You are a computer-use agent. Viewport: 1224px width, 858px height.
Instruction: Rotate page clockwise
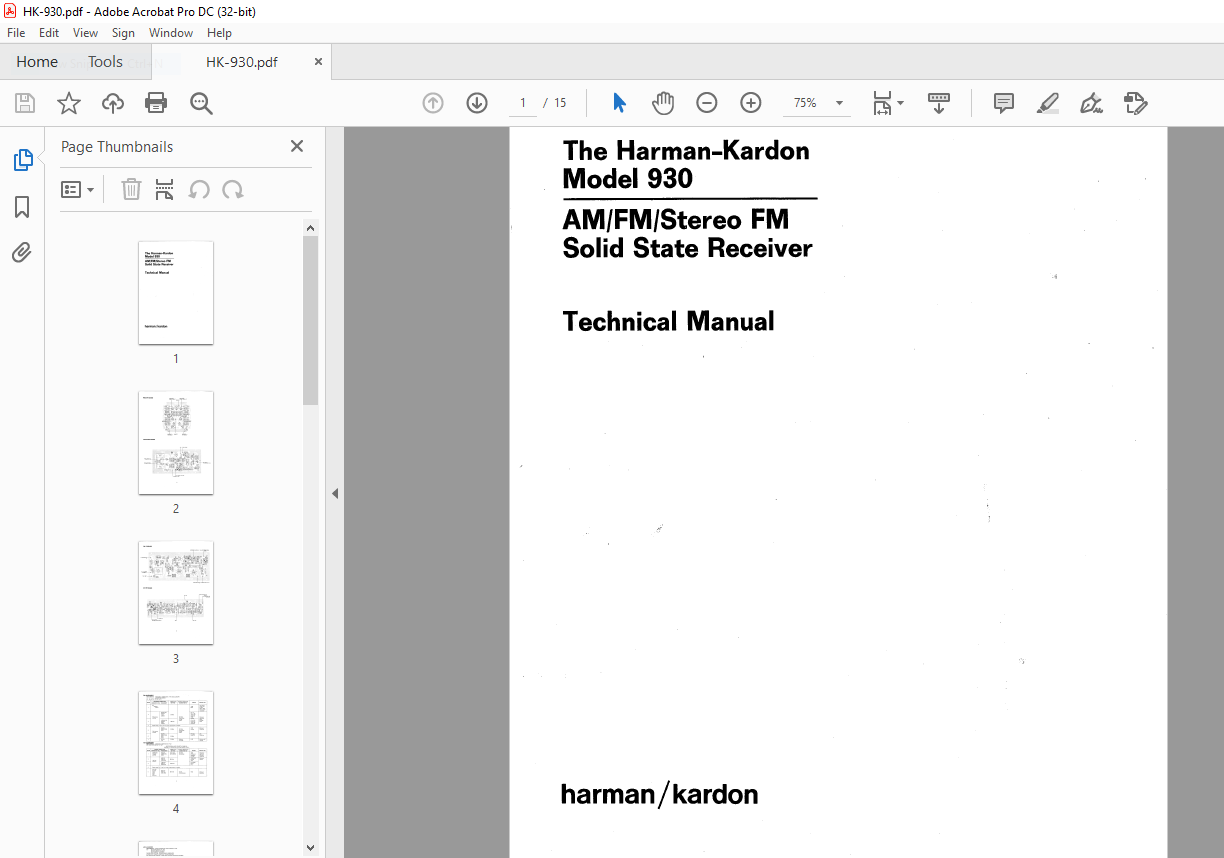[233, 189]
